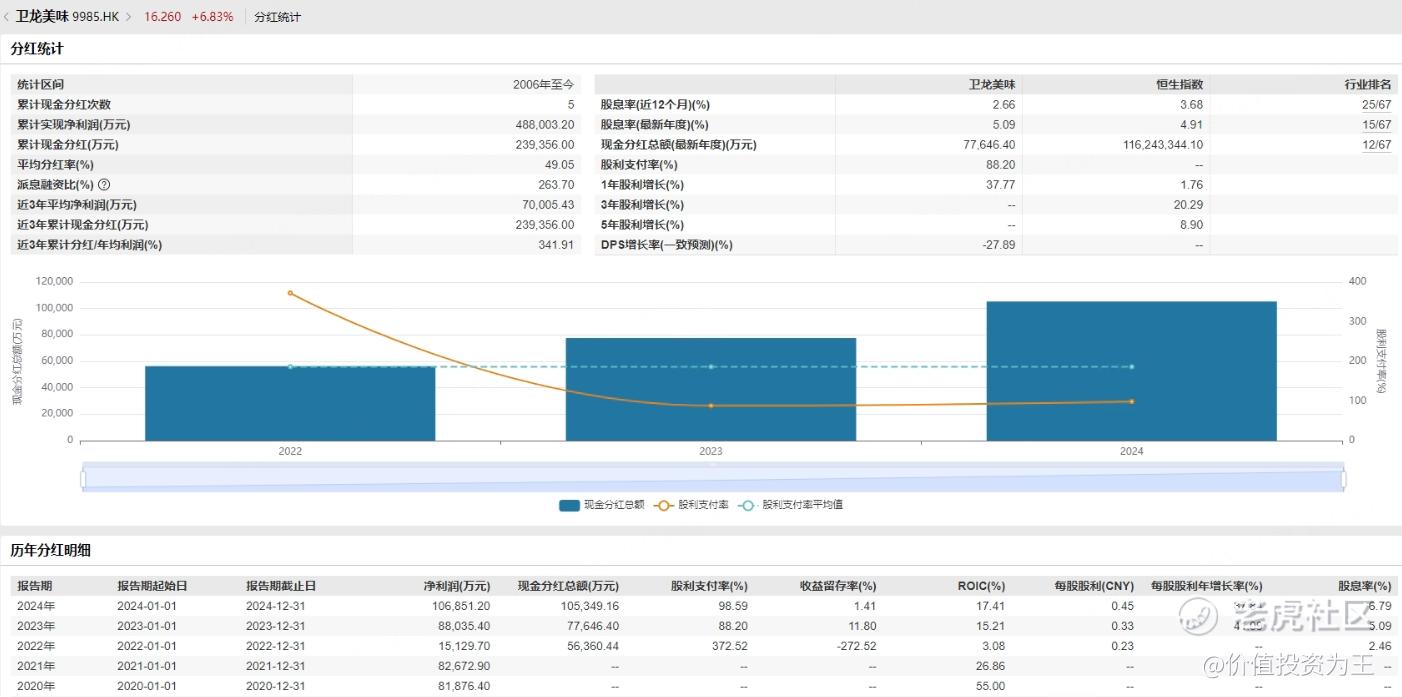The image size is (1402, 697).
Task: Sort by 报告期 column header
Action: tap(35, 586)
